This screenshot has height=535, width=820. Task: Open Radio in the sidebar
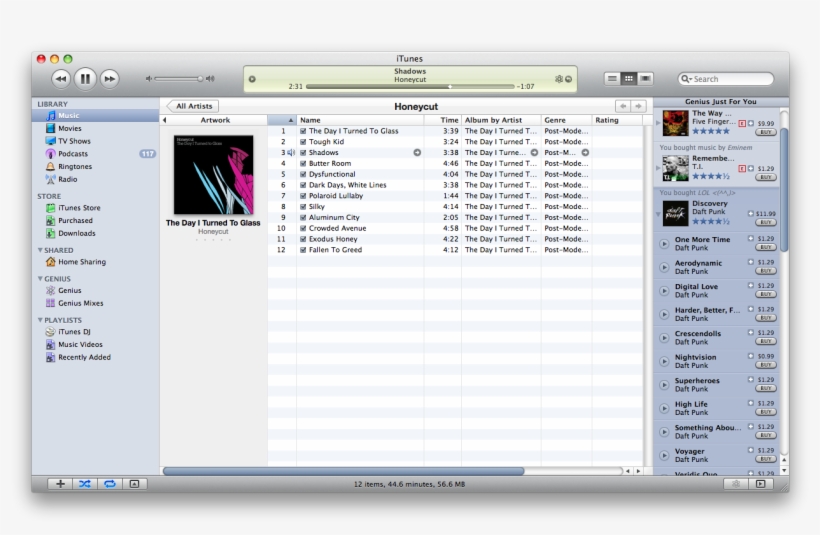click(95, 179)
